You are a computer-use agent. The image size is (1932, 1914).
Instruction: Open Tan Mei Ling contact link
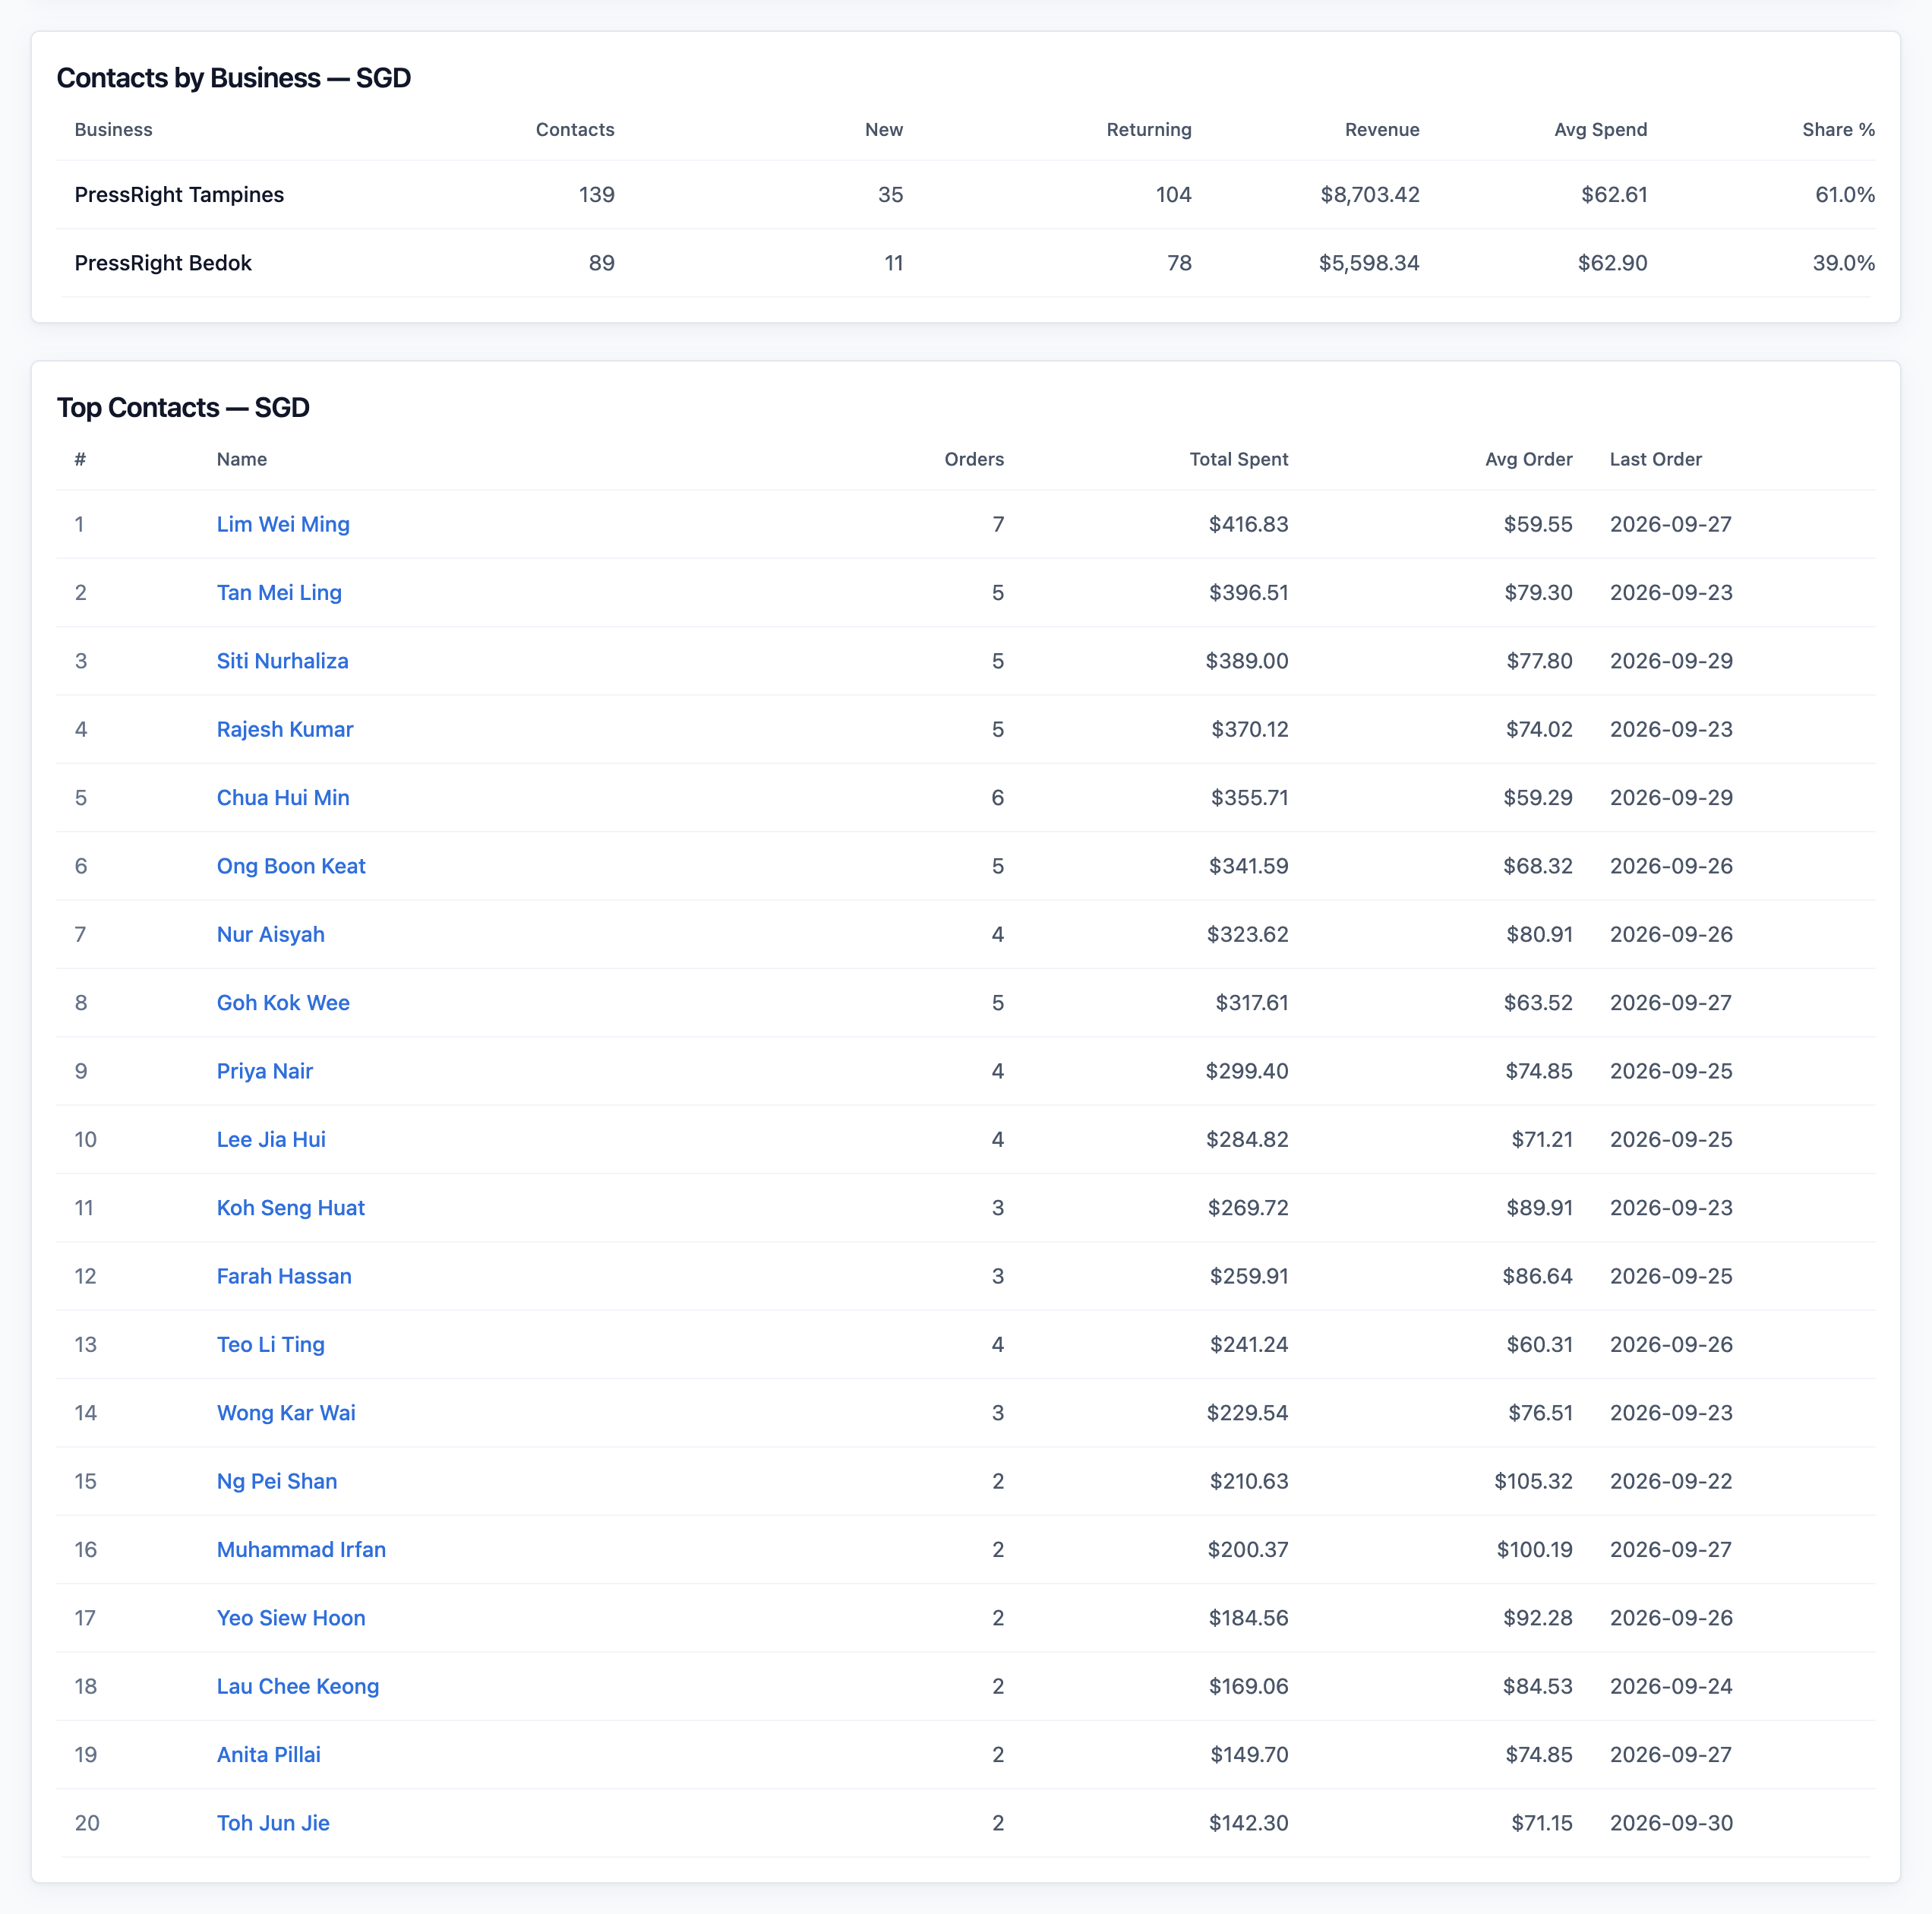[x=279, y=592]
